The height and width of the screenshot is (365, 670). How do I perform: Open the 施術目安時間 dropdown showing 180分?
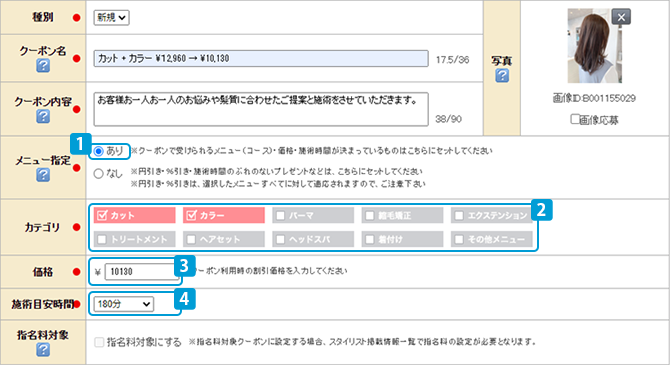(x=123, y=304)
